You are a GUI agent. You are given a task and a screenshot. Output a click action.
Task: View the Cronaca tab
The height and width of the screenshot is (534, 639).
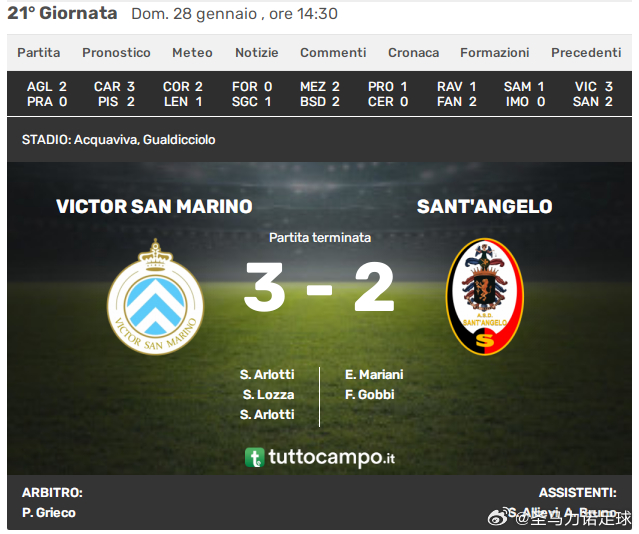(x=413, y=53)
